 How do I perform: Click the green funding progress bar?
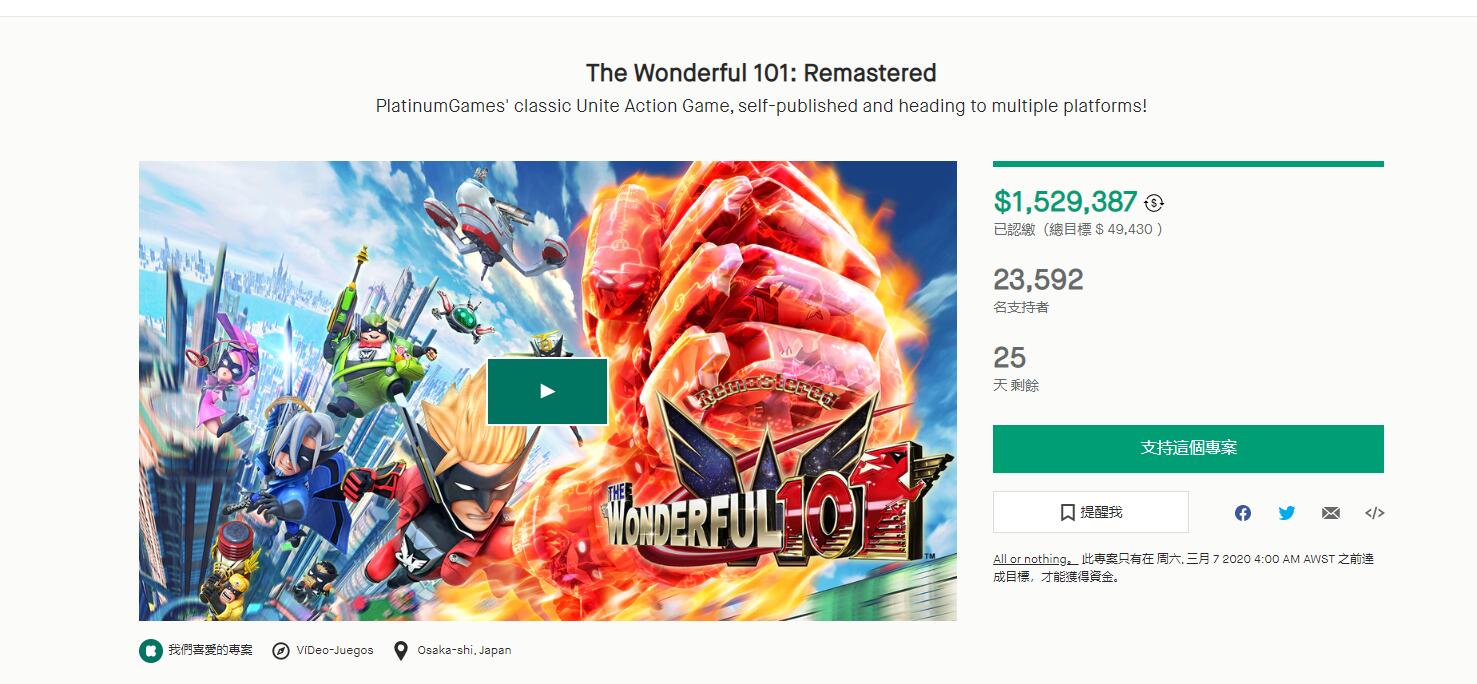point(1188,164)
